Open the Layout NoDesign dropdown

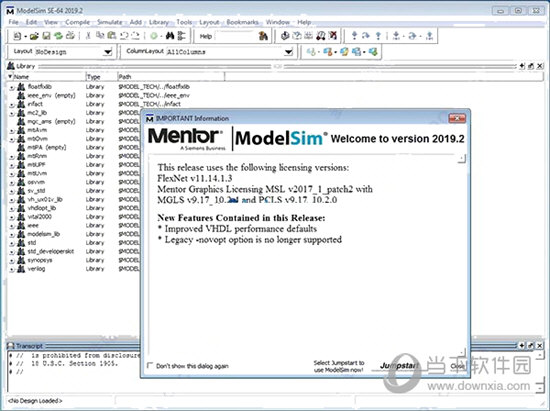108,52
